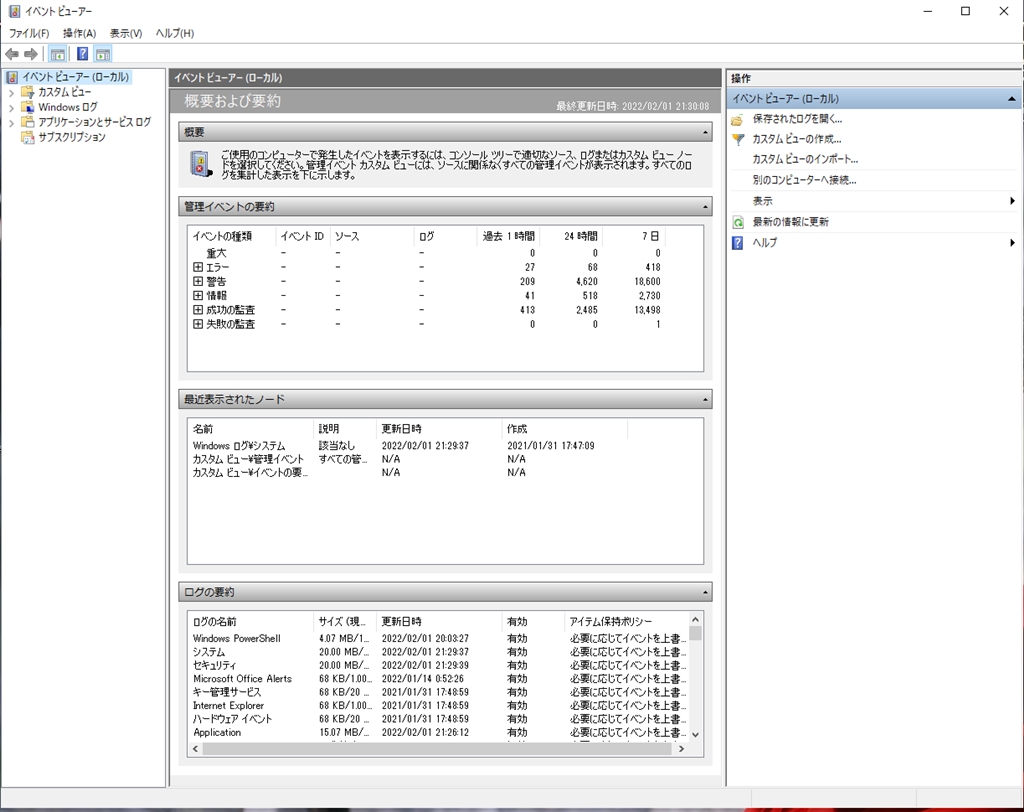The image size is (1024, 812).
Task: Toggle the action pane toolbar icon
Action: [103, 54]
